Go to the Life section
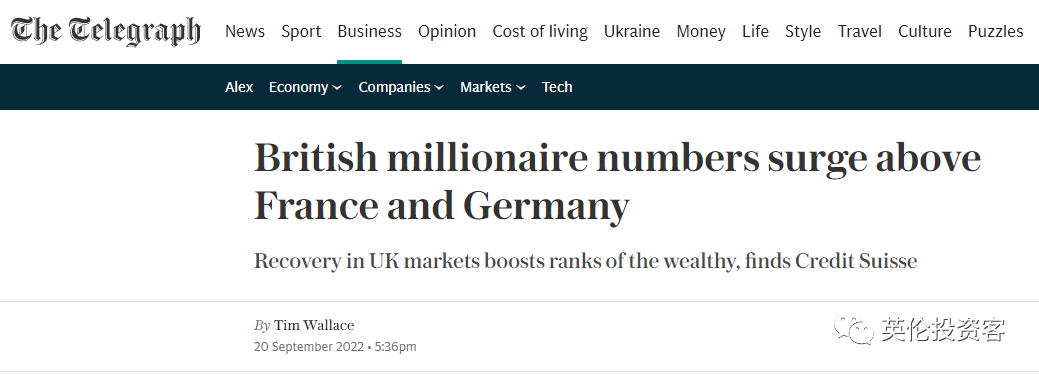 click(x=755, y=31)
